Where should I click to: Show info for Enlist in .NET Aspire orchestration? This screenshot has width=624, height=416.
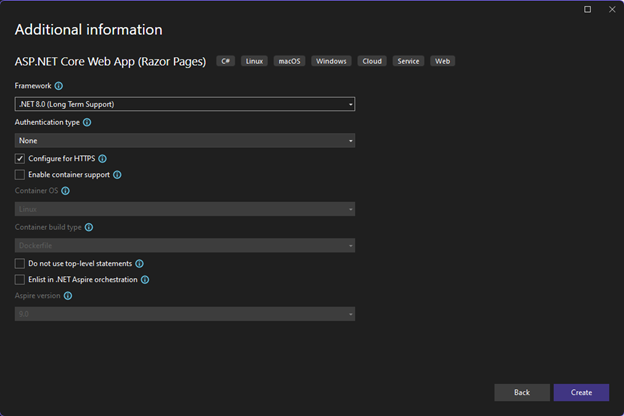point(145,280)
